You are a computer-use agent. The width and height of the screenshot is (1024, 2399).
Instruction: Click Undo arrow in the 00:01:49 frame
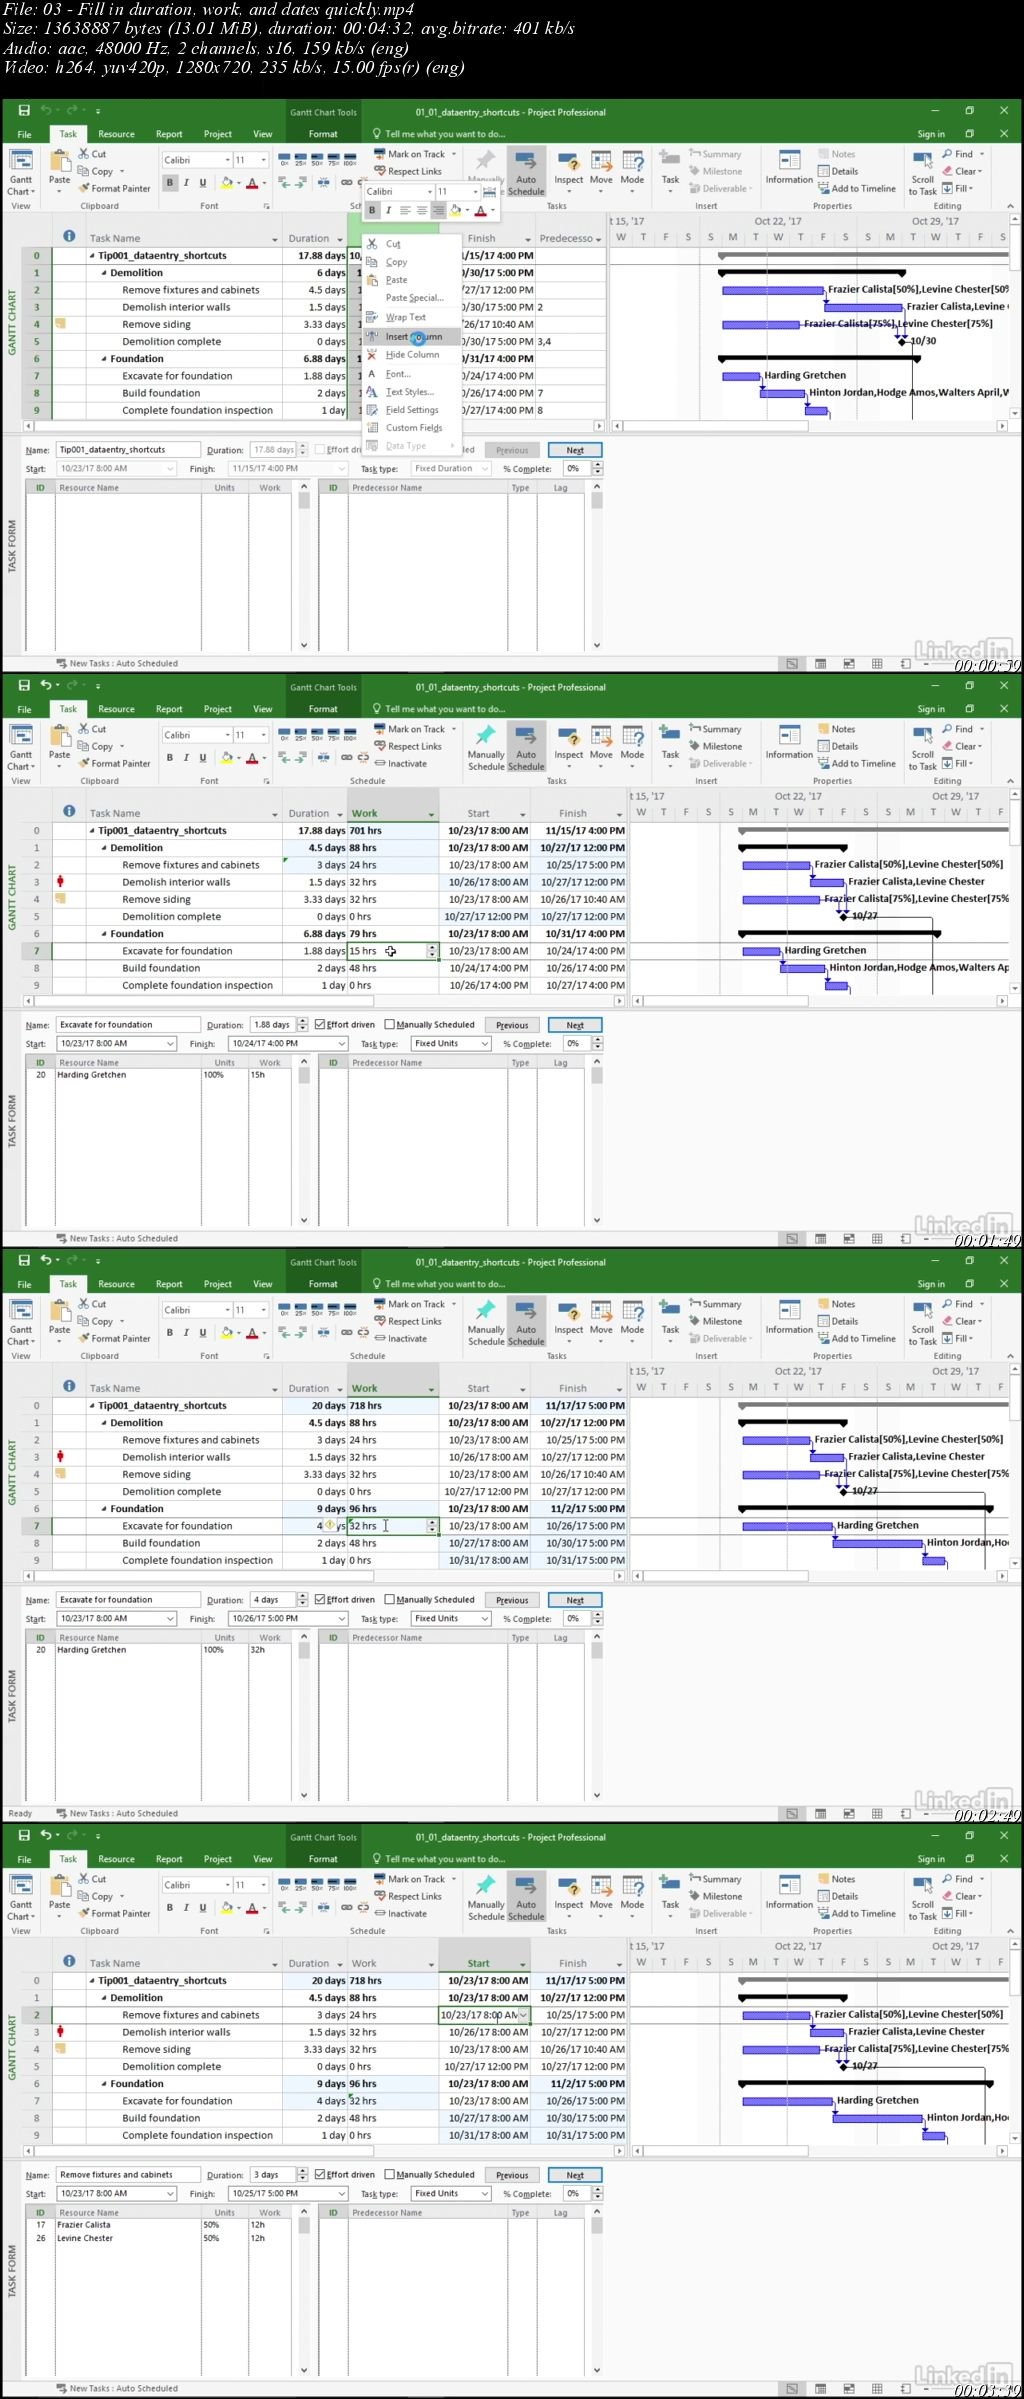tap(46, 686)
